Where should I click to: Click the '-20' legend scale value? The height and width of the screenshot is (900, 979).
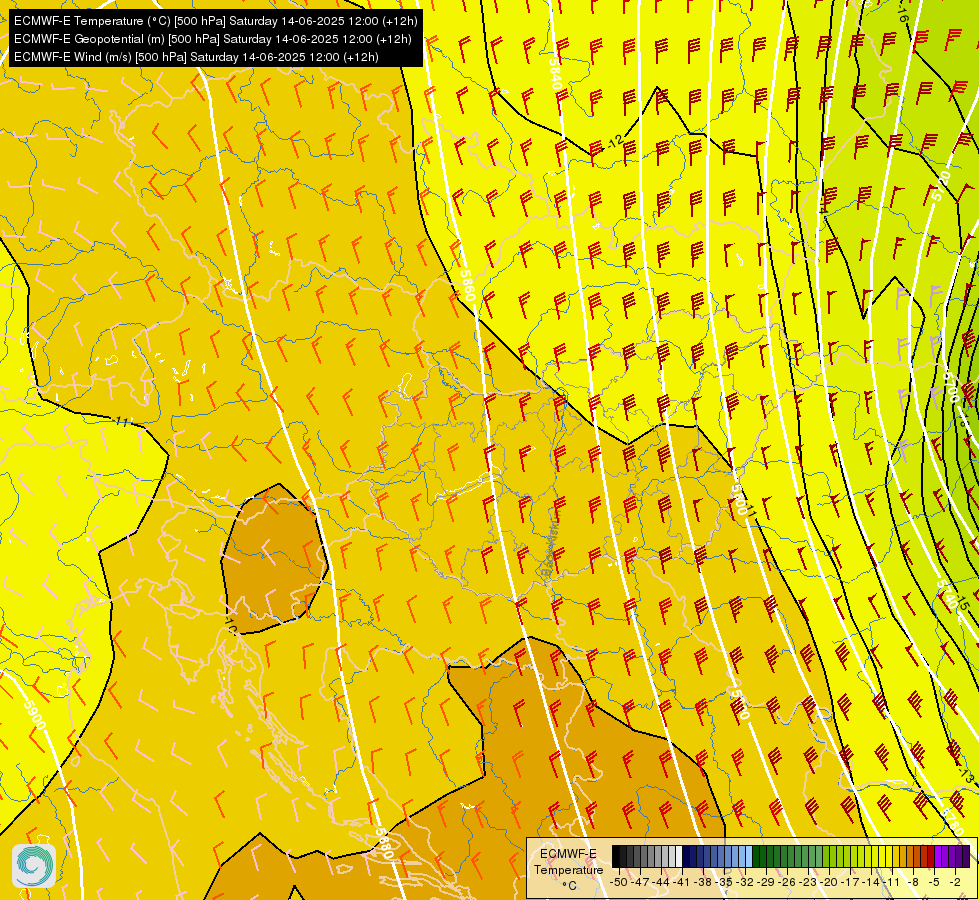829,882
